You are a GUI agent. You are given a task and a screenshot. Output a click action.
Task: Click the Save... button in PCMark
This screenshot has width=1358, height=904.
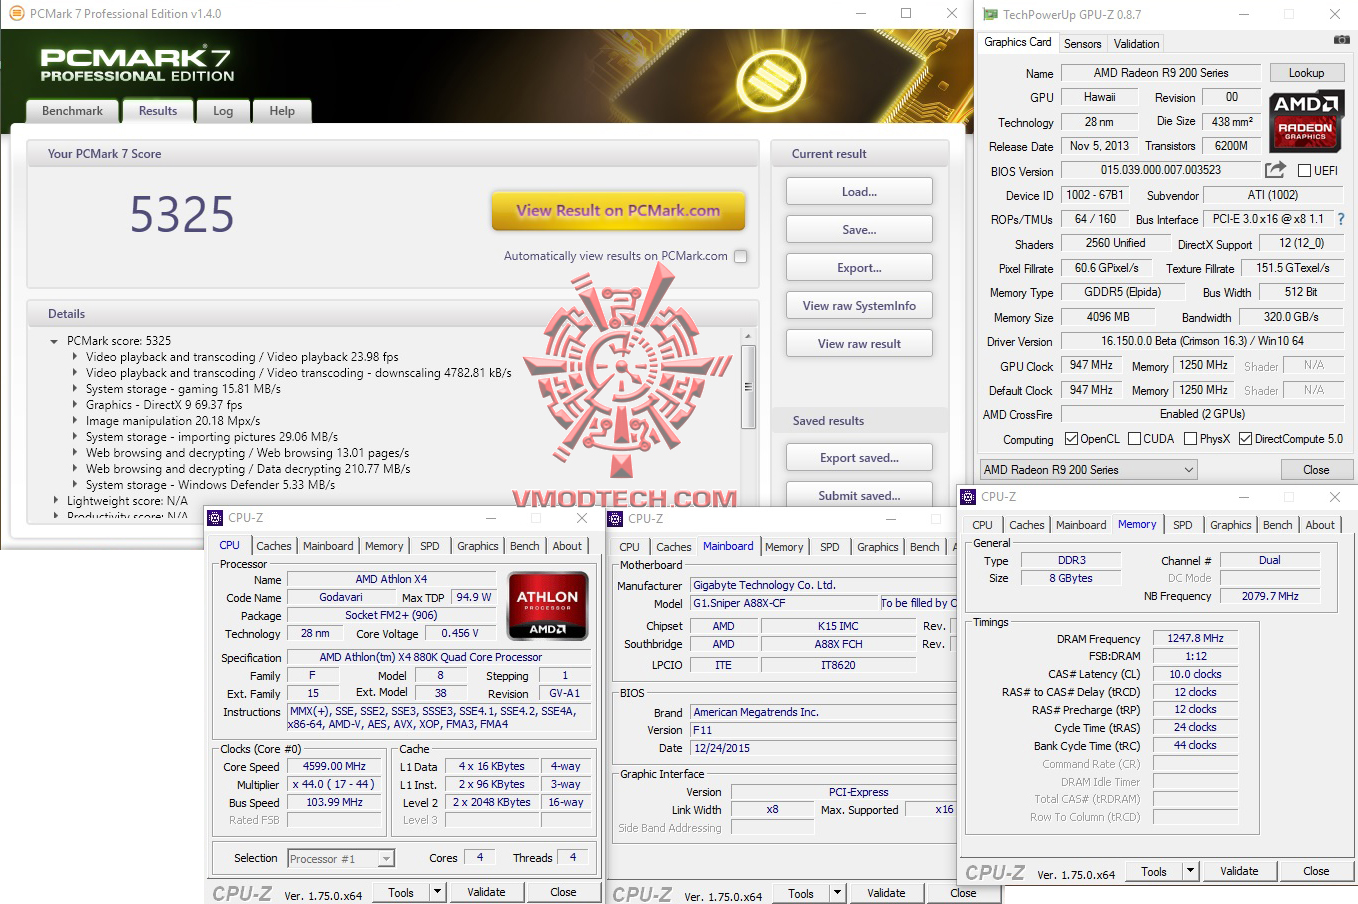pyautogui.click(x=859, y=230)
